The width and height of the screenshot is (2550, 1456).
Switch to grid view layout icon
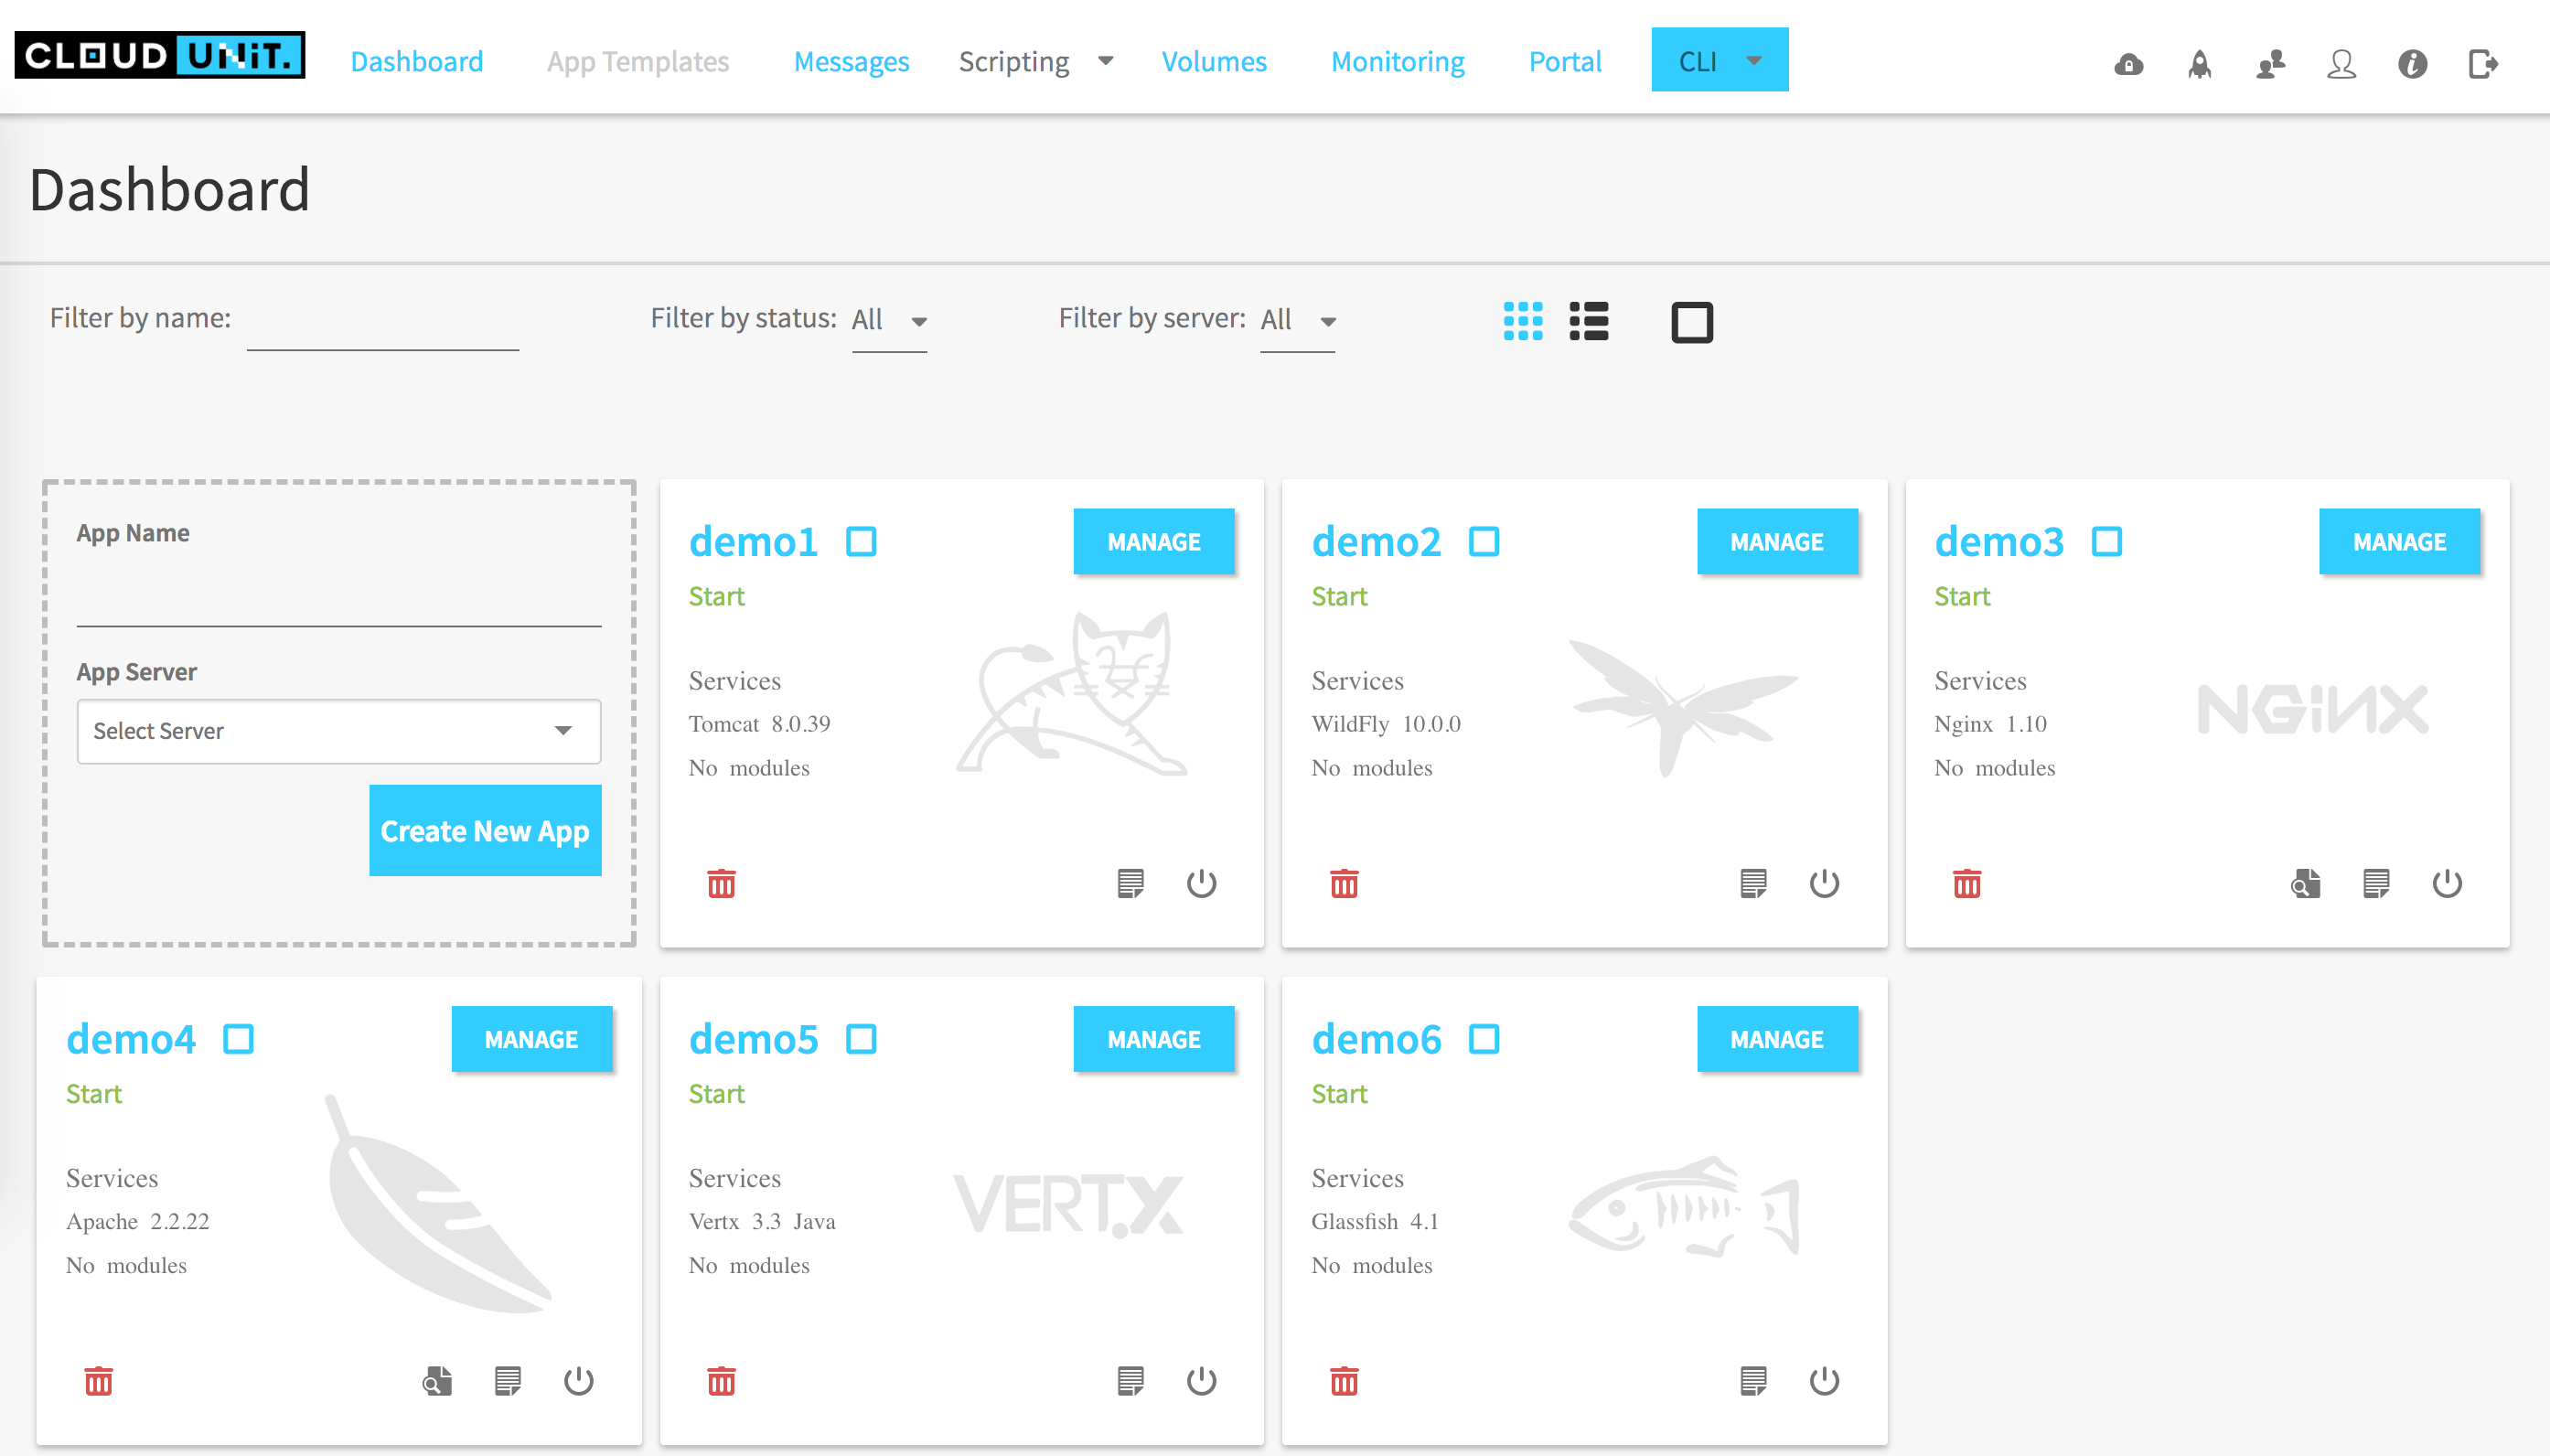click(1522, 322)
